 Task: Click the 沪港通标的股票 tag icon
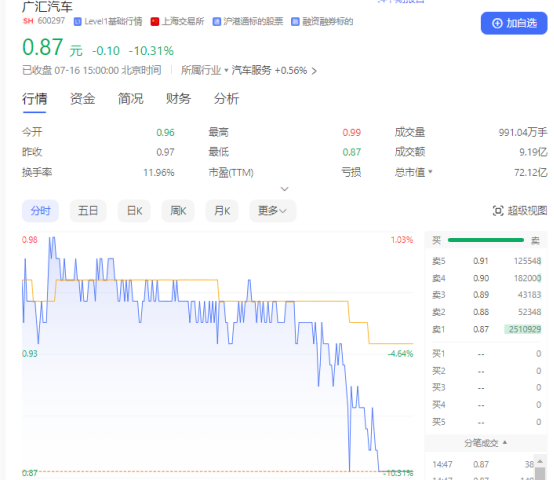(216, 22)
